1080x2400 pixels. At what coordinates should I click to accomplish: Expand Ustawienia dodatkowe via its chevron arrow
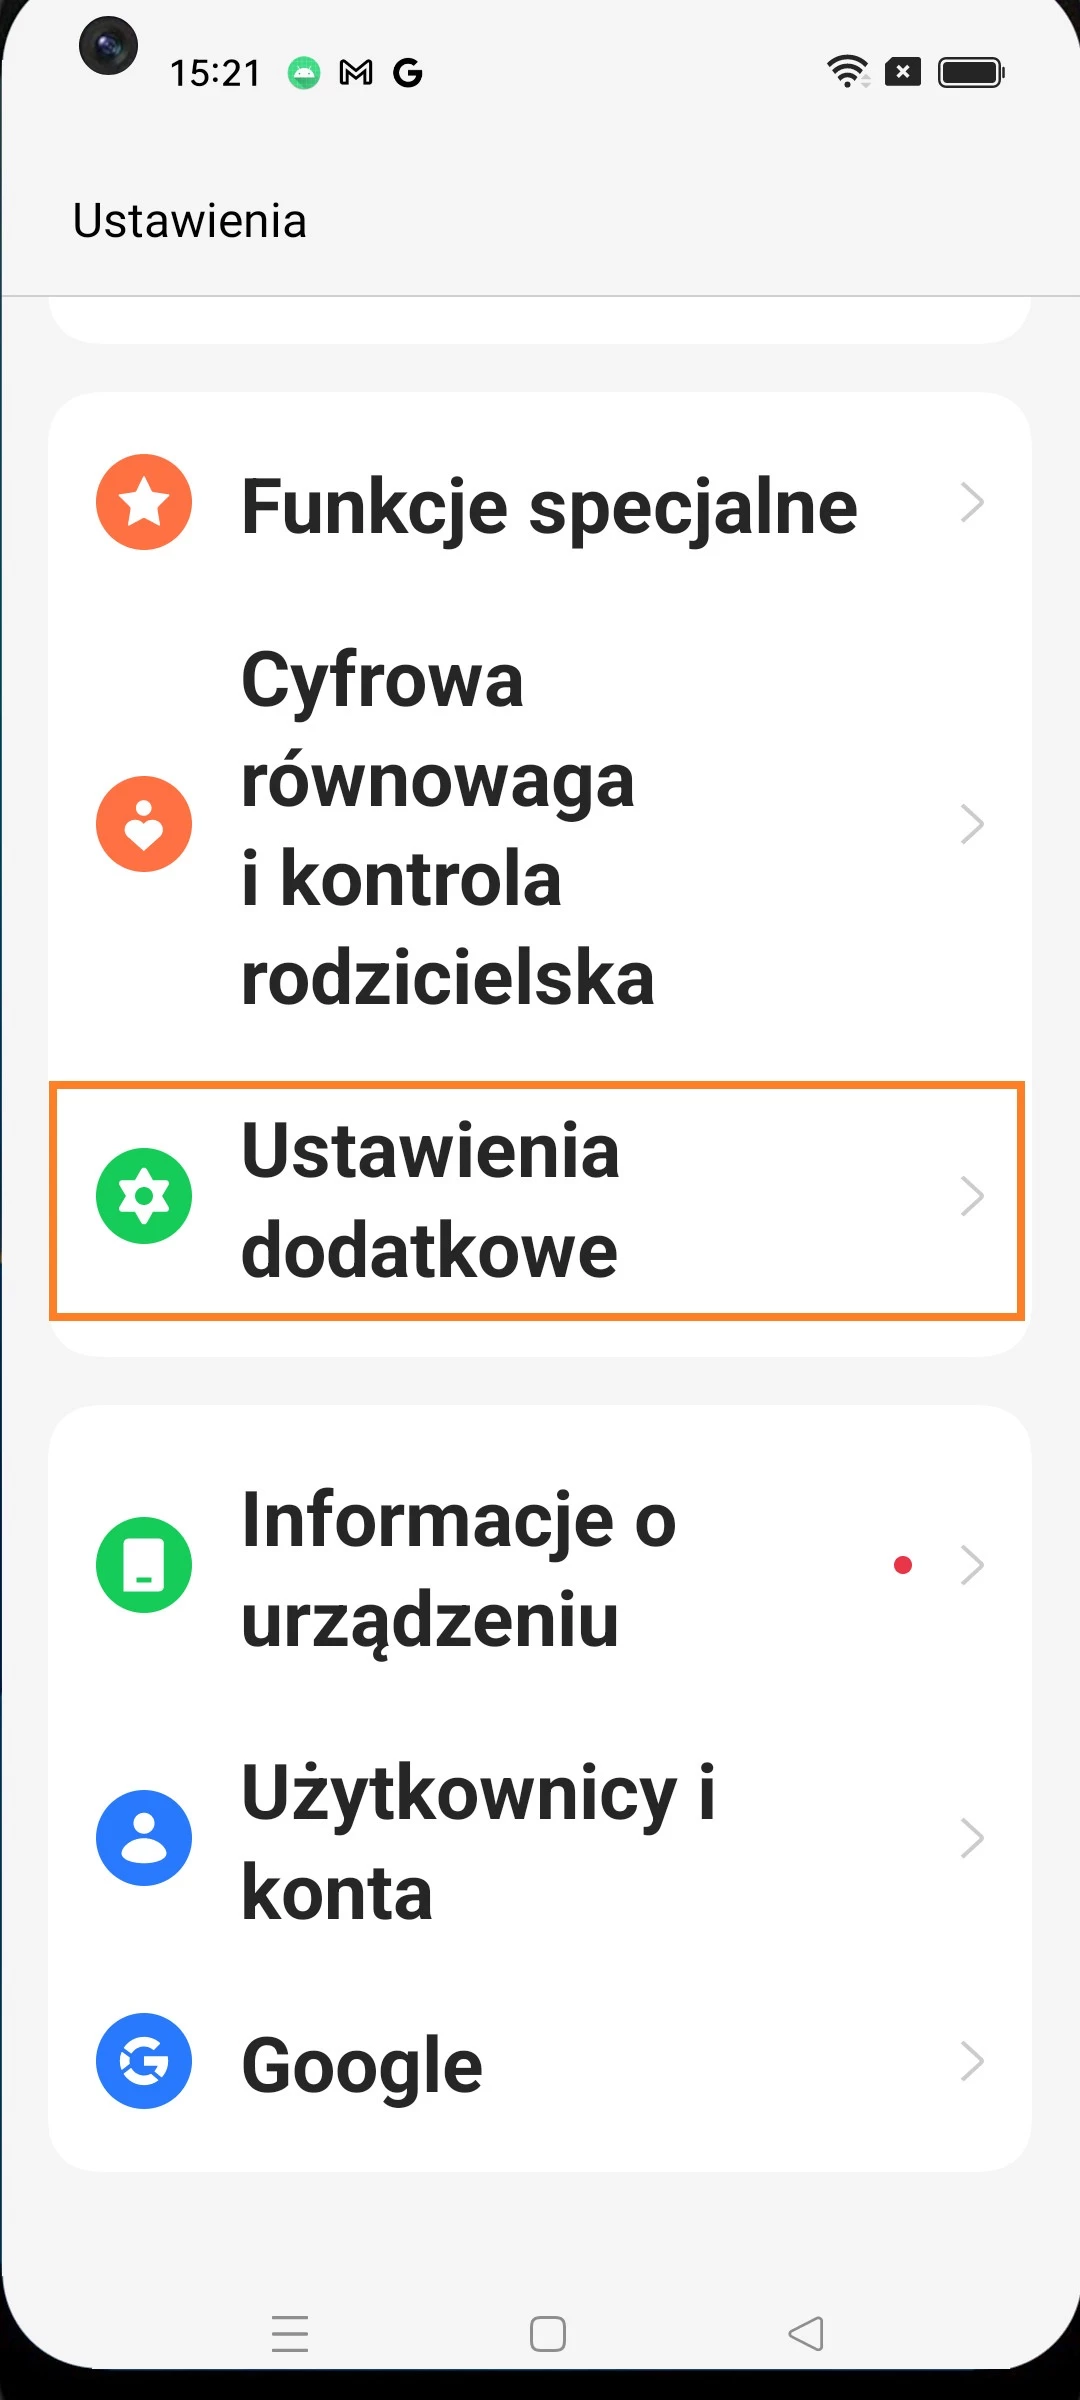972,1196
